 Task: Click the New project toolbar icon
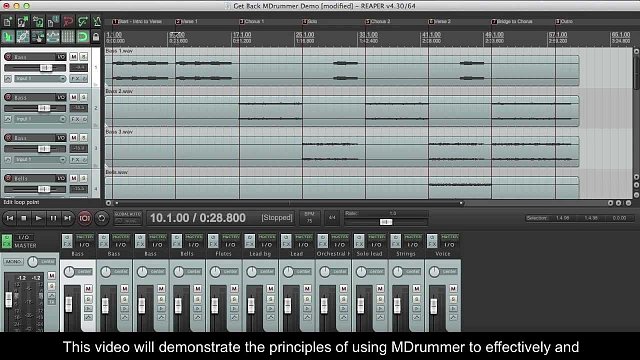tap(8, 21)
